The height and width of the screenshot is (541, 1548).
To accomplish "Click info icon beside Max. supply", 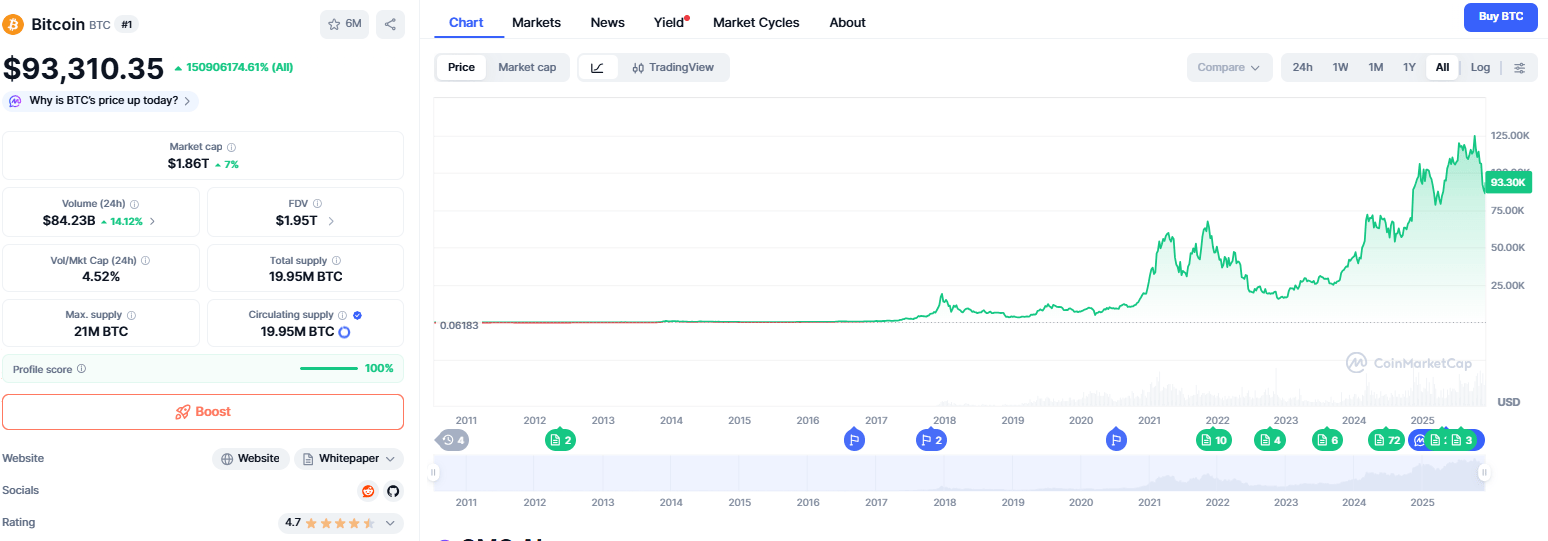I will click(x=132, y=315).
